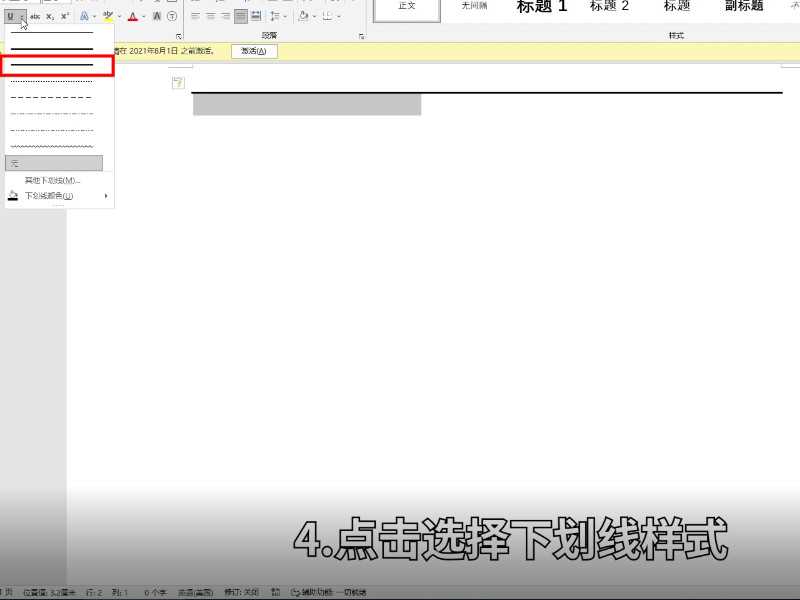Select the subscript formatting icon
The height and width of the screenshot is (600, 800).
click(x=50, y=15)
